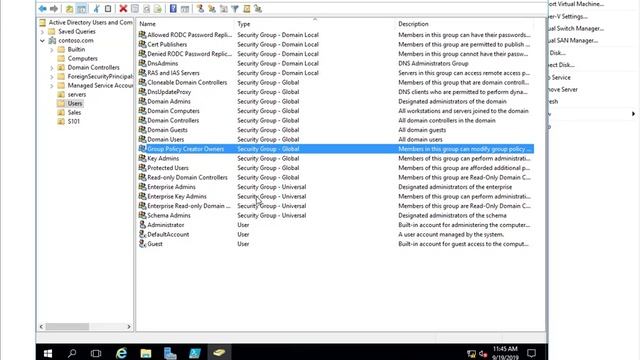Viewport: 640px width, 360px height.
Task: Click the Find objects toolbar icon
Action: point(247,9)
